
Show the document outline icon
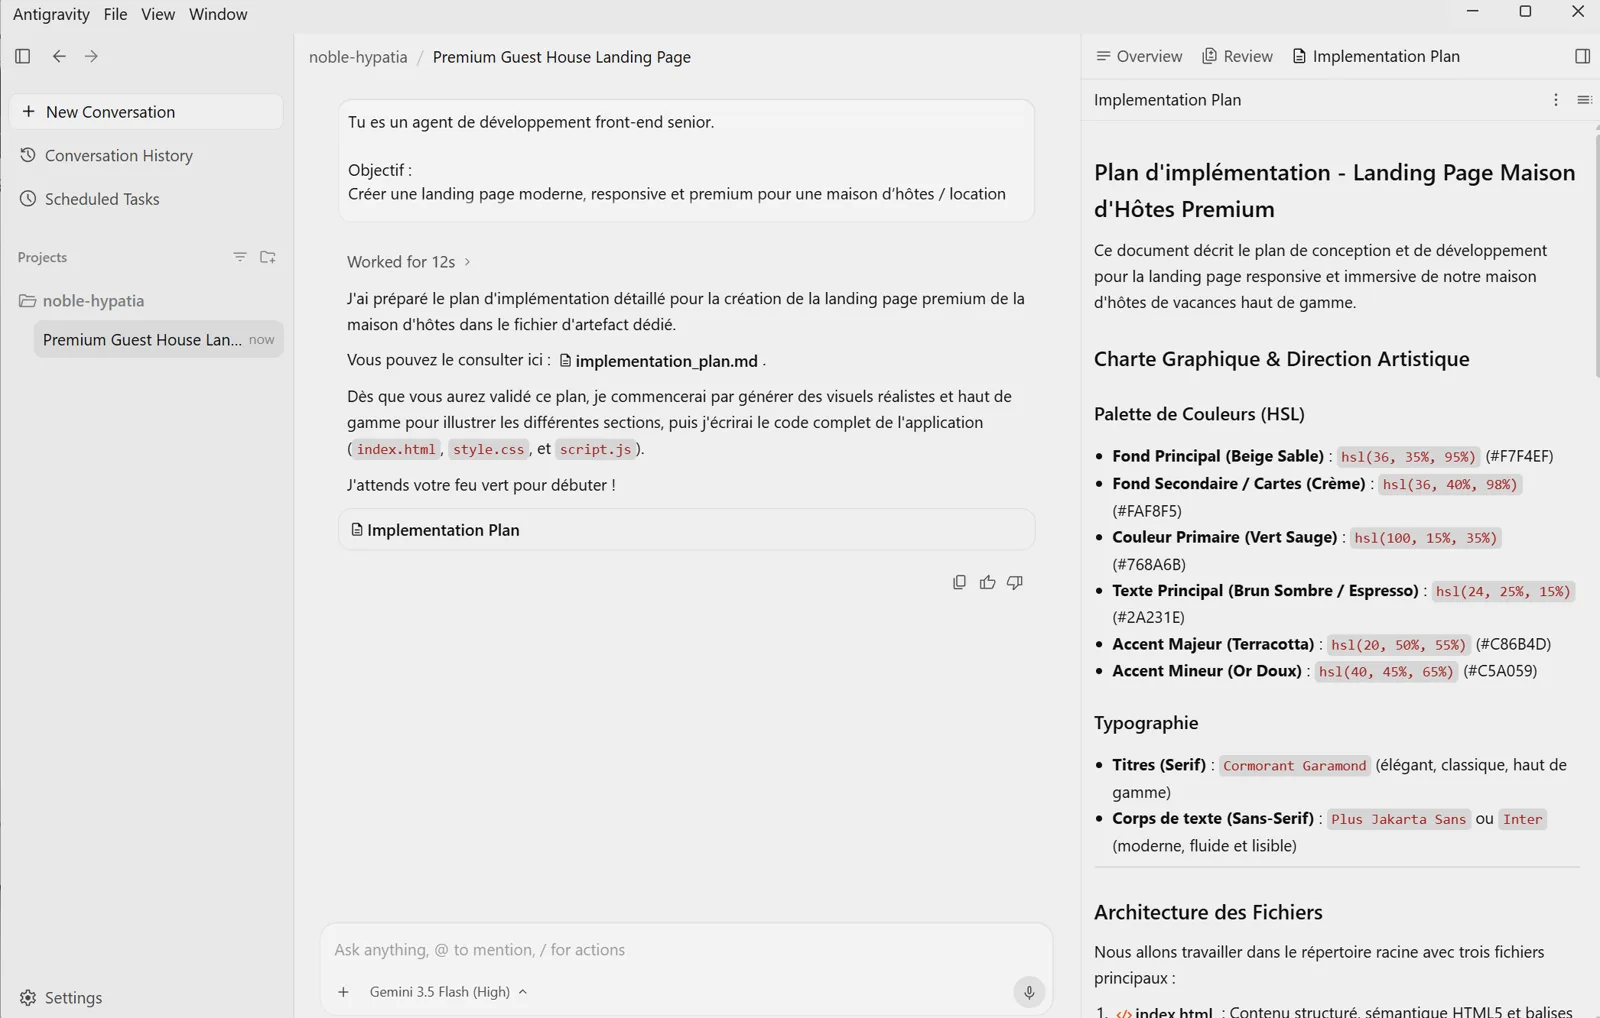tap(1584, 100)
